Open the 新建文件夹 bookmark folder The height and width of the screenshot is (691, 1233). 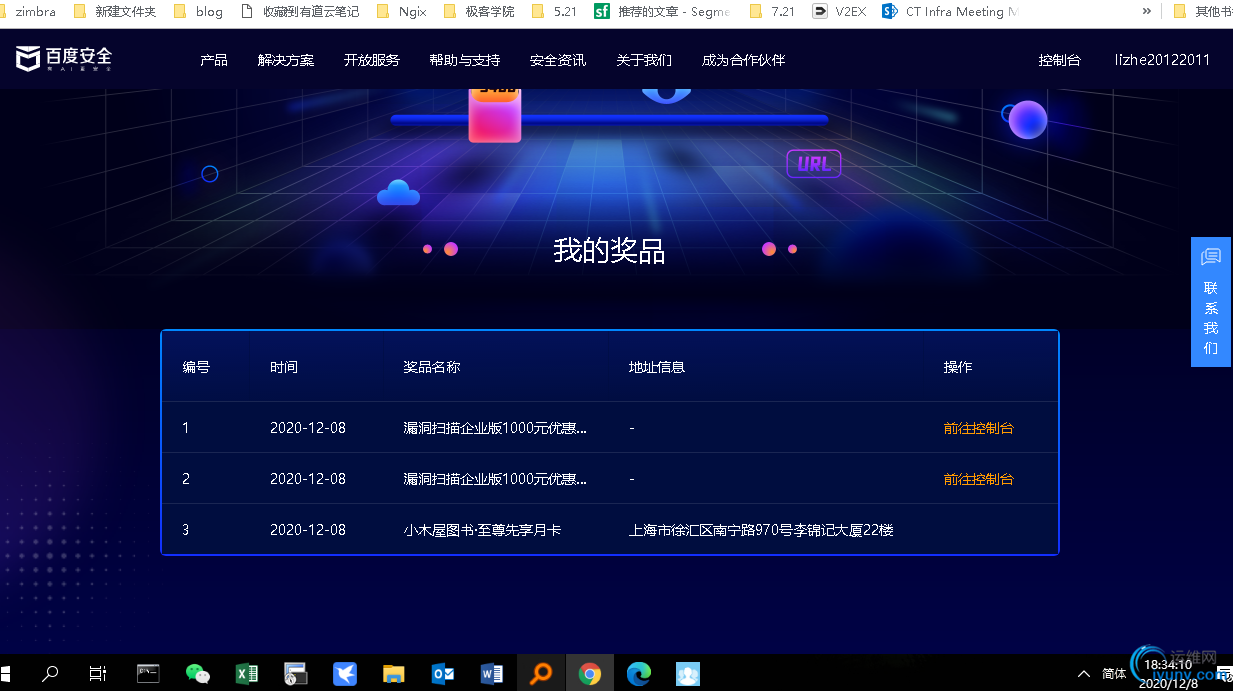pos(114,12)
